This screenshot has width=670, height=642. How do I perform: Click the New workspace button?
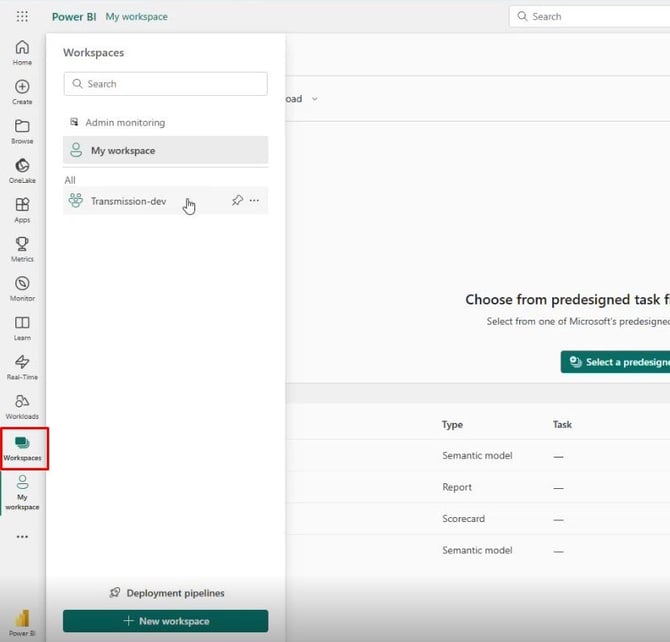[165, 621]
